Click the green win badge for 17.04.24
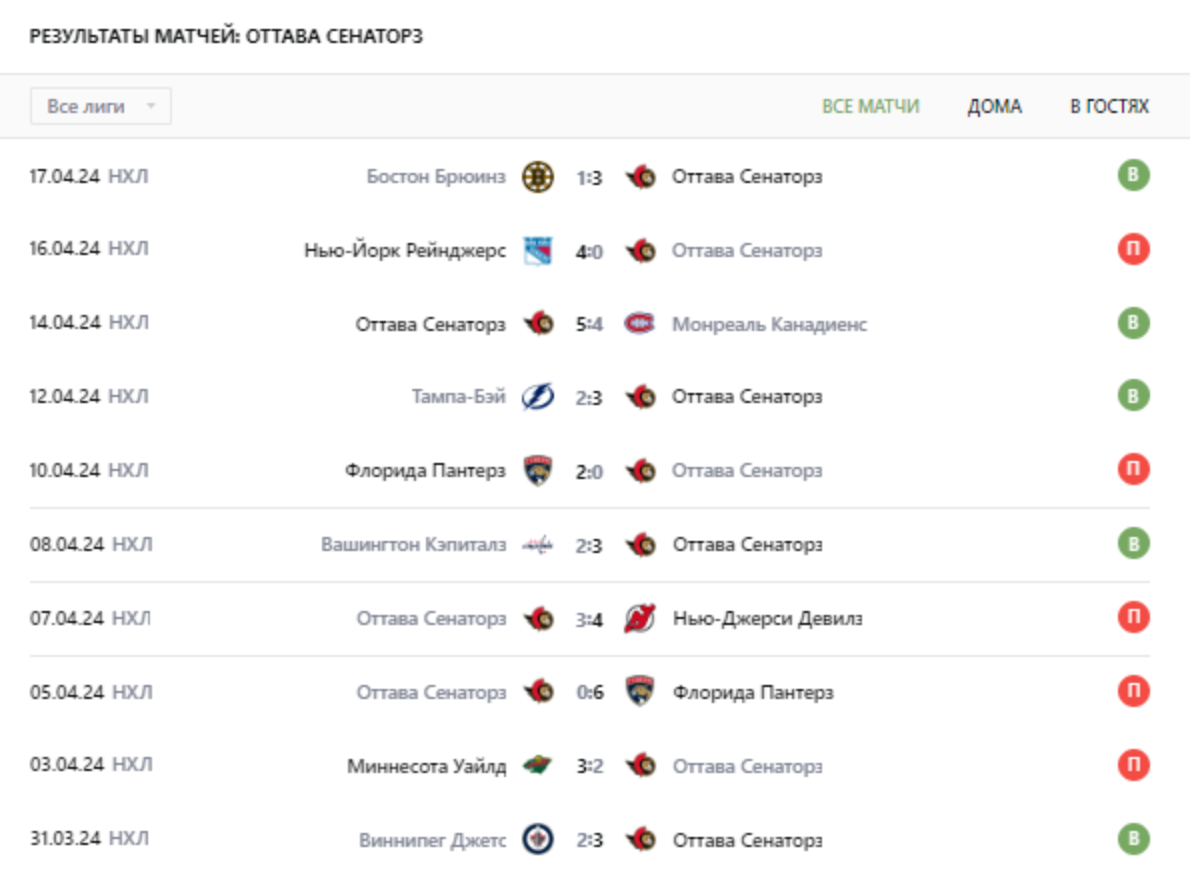Image resolution: width=1196 pixels, height=894 pixels. tap(1133, 176)
